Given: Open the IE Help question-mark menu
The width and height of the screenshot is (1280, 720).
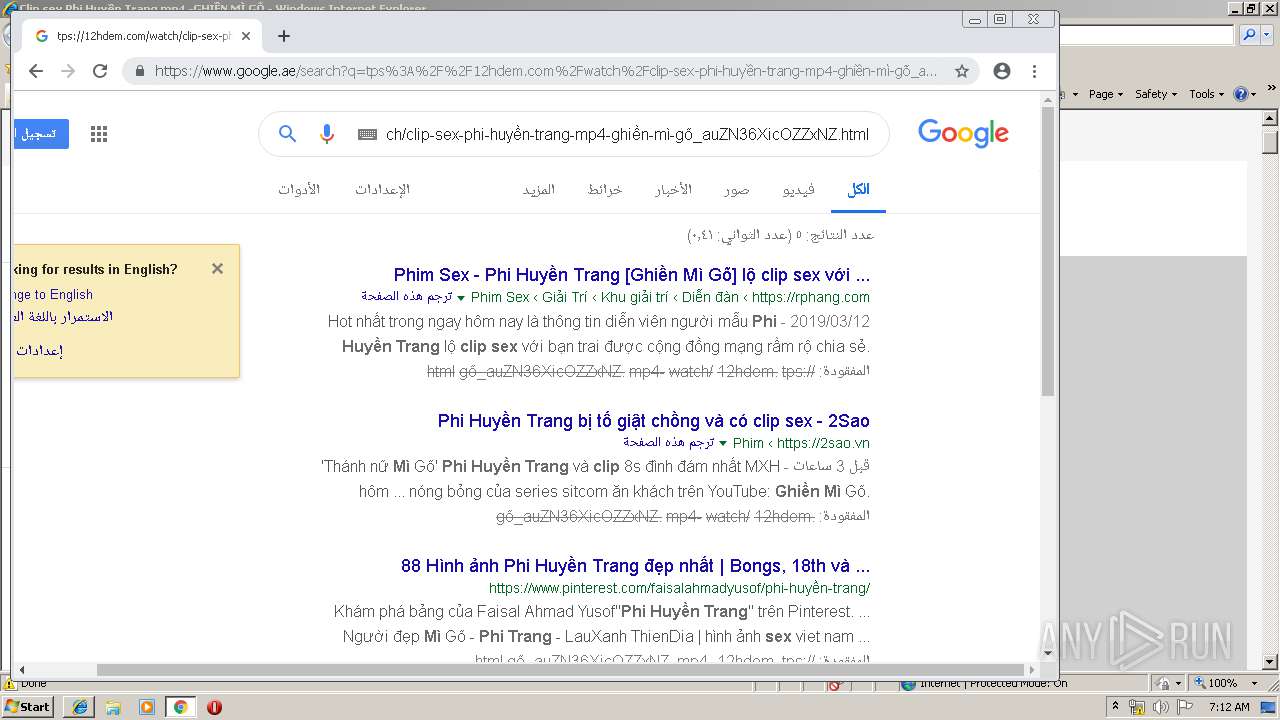Looking at the screenshot, I should pos(1244,94).
